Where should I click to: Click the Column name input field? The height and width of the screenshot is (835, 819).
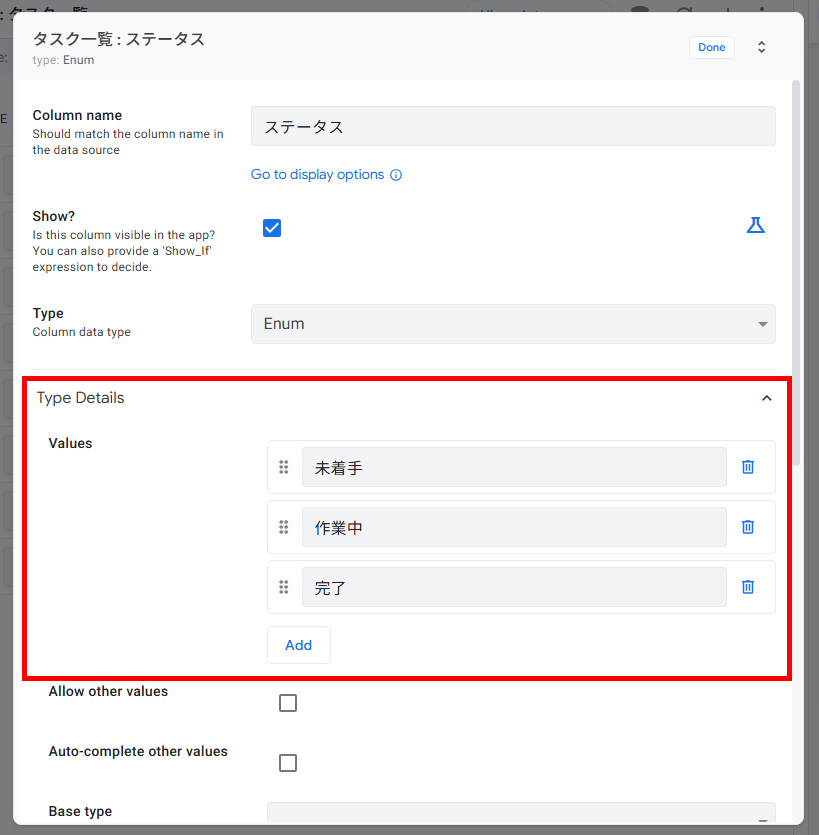[513, 126]
